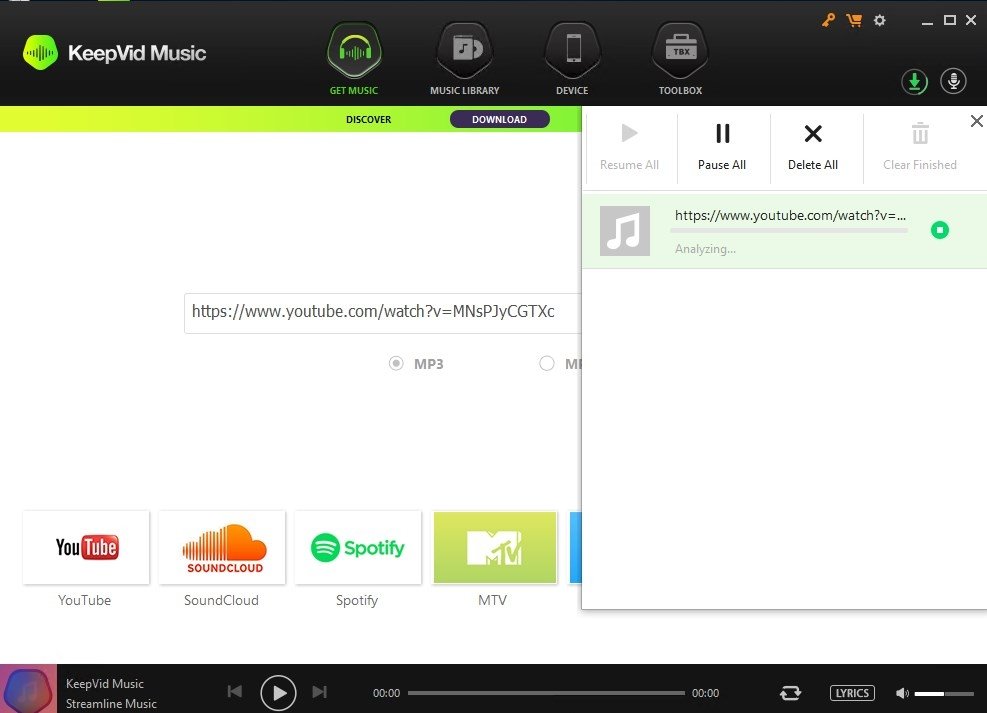
Task: Click the YouTube URL in the download list
Action: (x=791, y=215)
